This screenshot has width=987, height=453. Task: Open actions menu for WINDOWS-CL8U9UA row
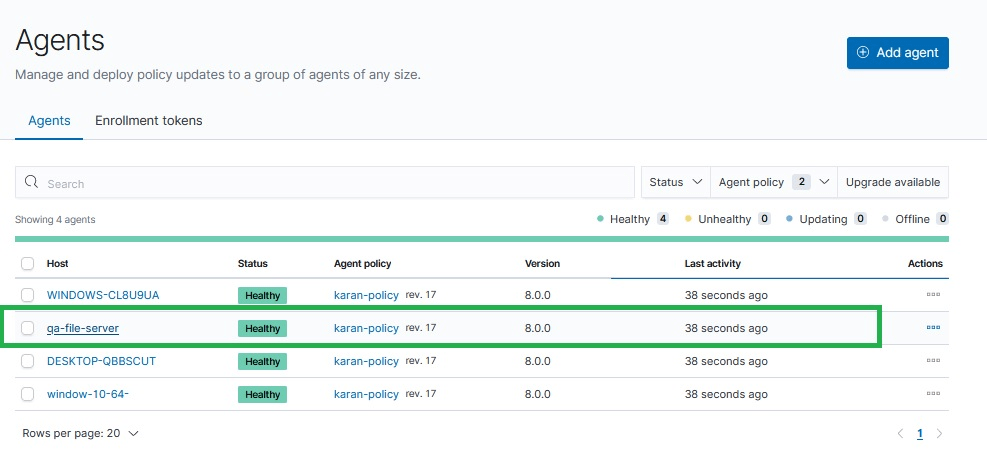(x=933, y=294)
